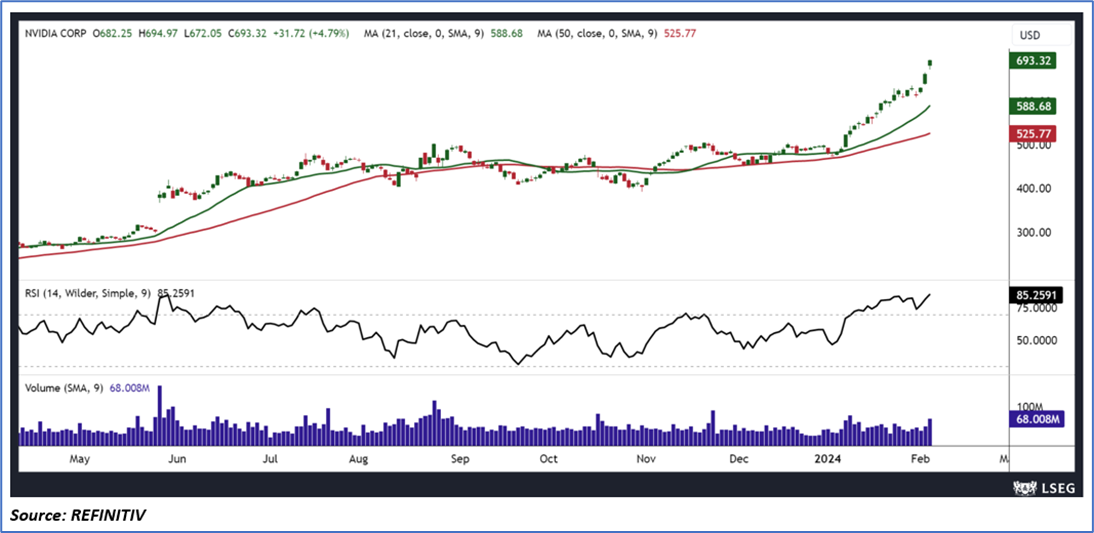The height and width of the screenshot is (533, 1094).
Task: Click the latest green candlestick at top right
Action: [929, 64]
